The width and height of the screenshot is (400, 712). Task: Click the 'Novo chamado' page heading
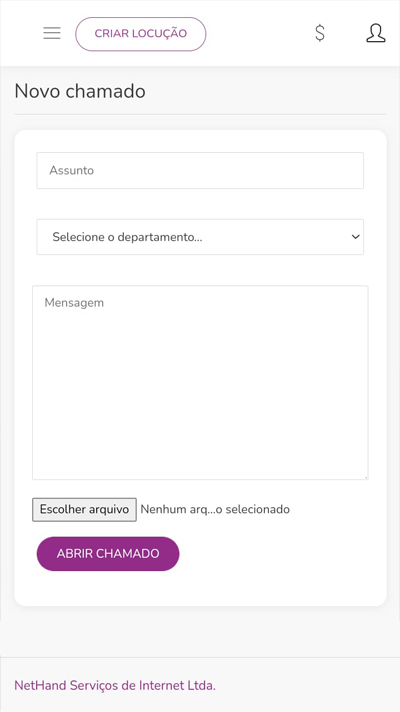[x=80, y=91]
